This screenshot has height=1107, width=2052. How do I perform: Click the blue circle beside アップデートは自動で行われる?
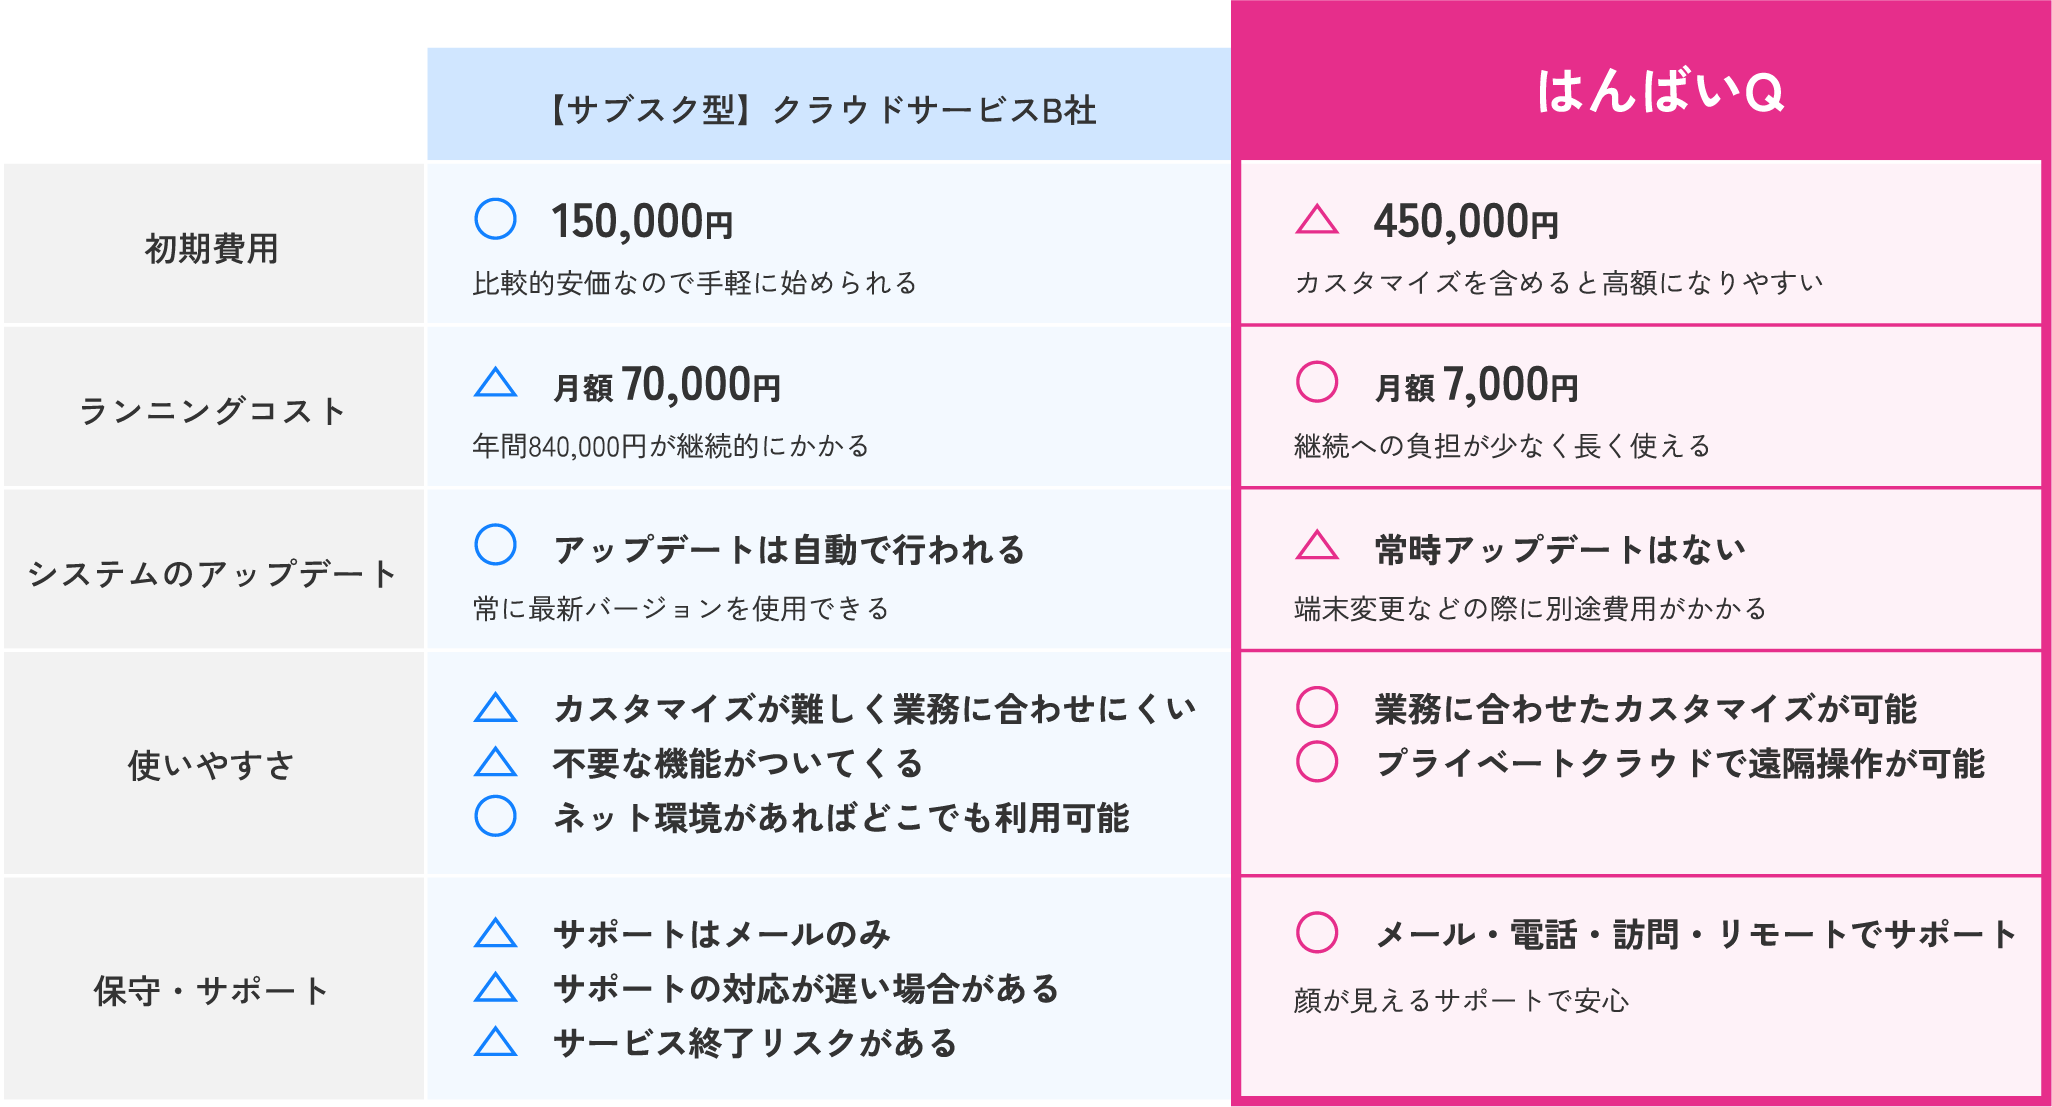[x=495, y=545]
